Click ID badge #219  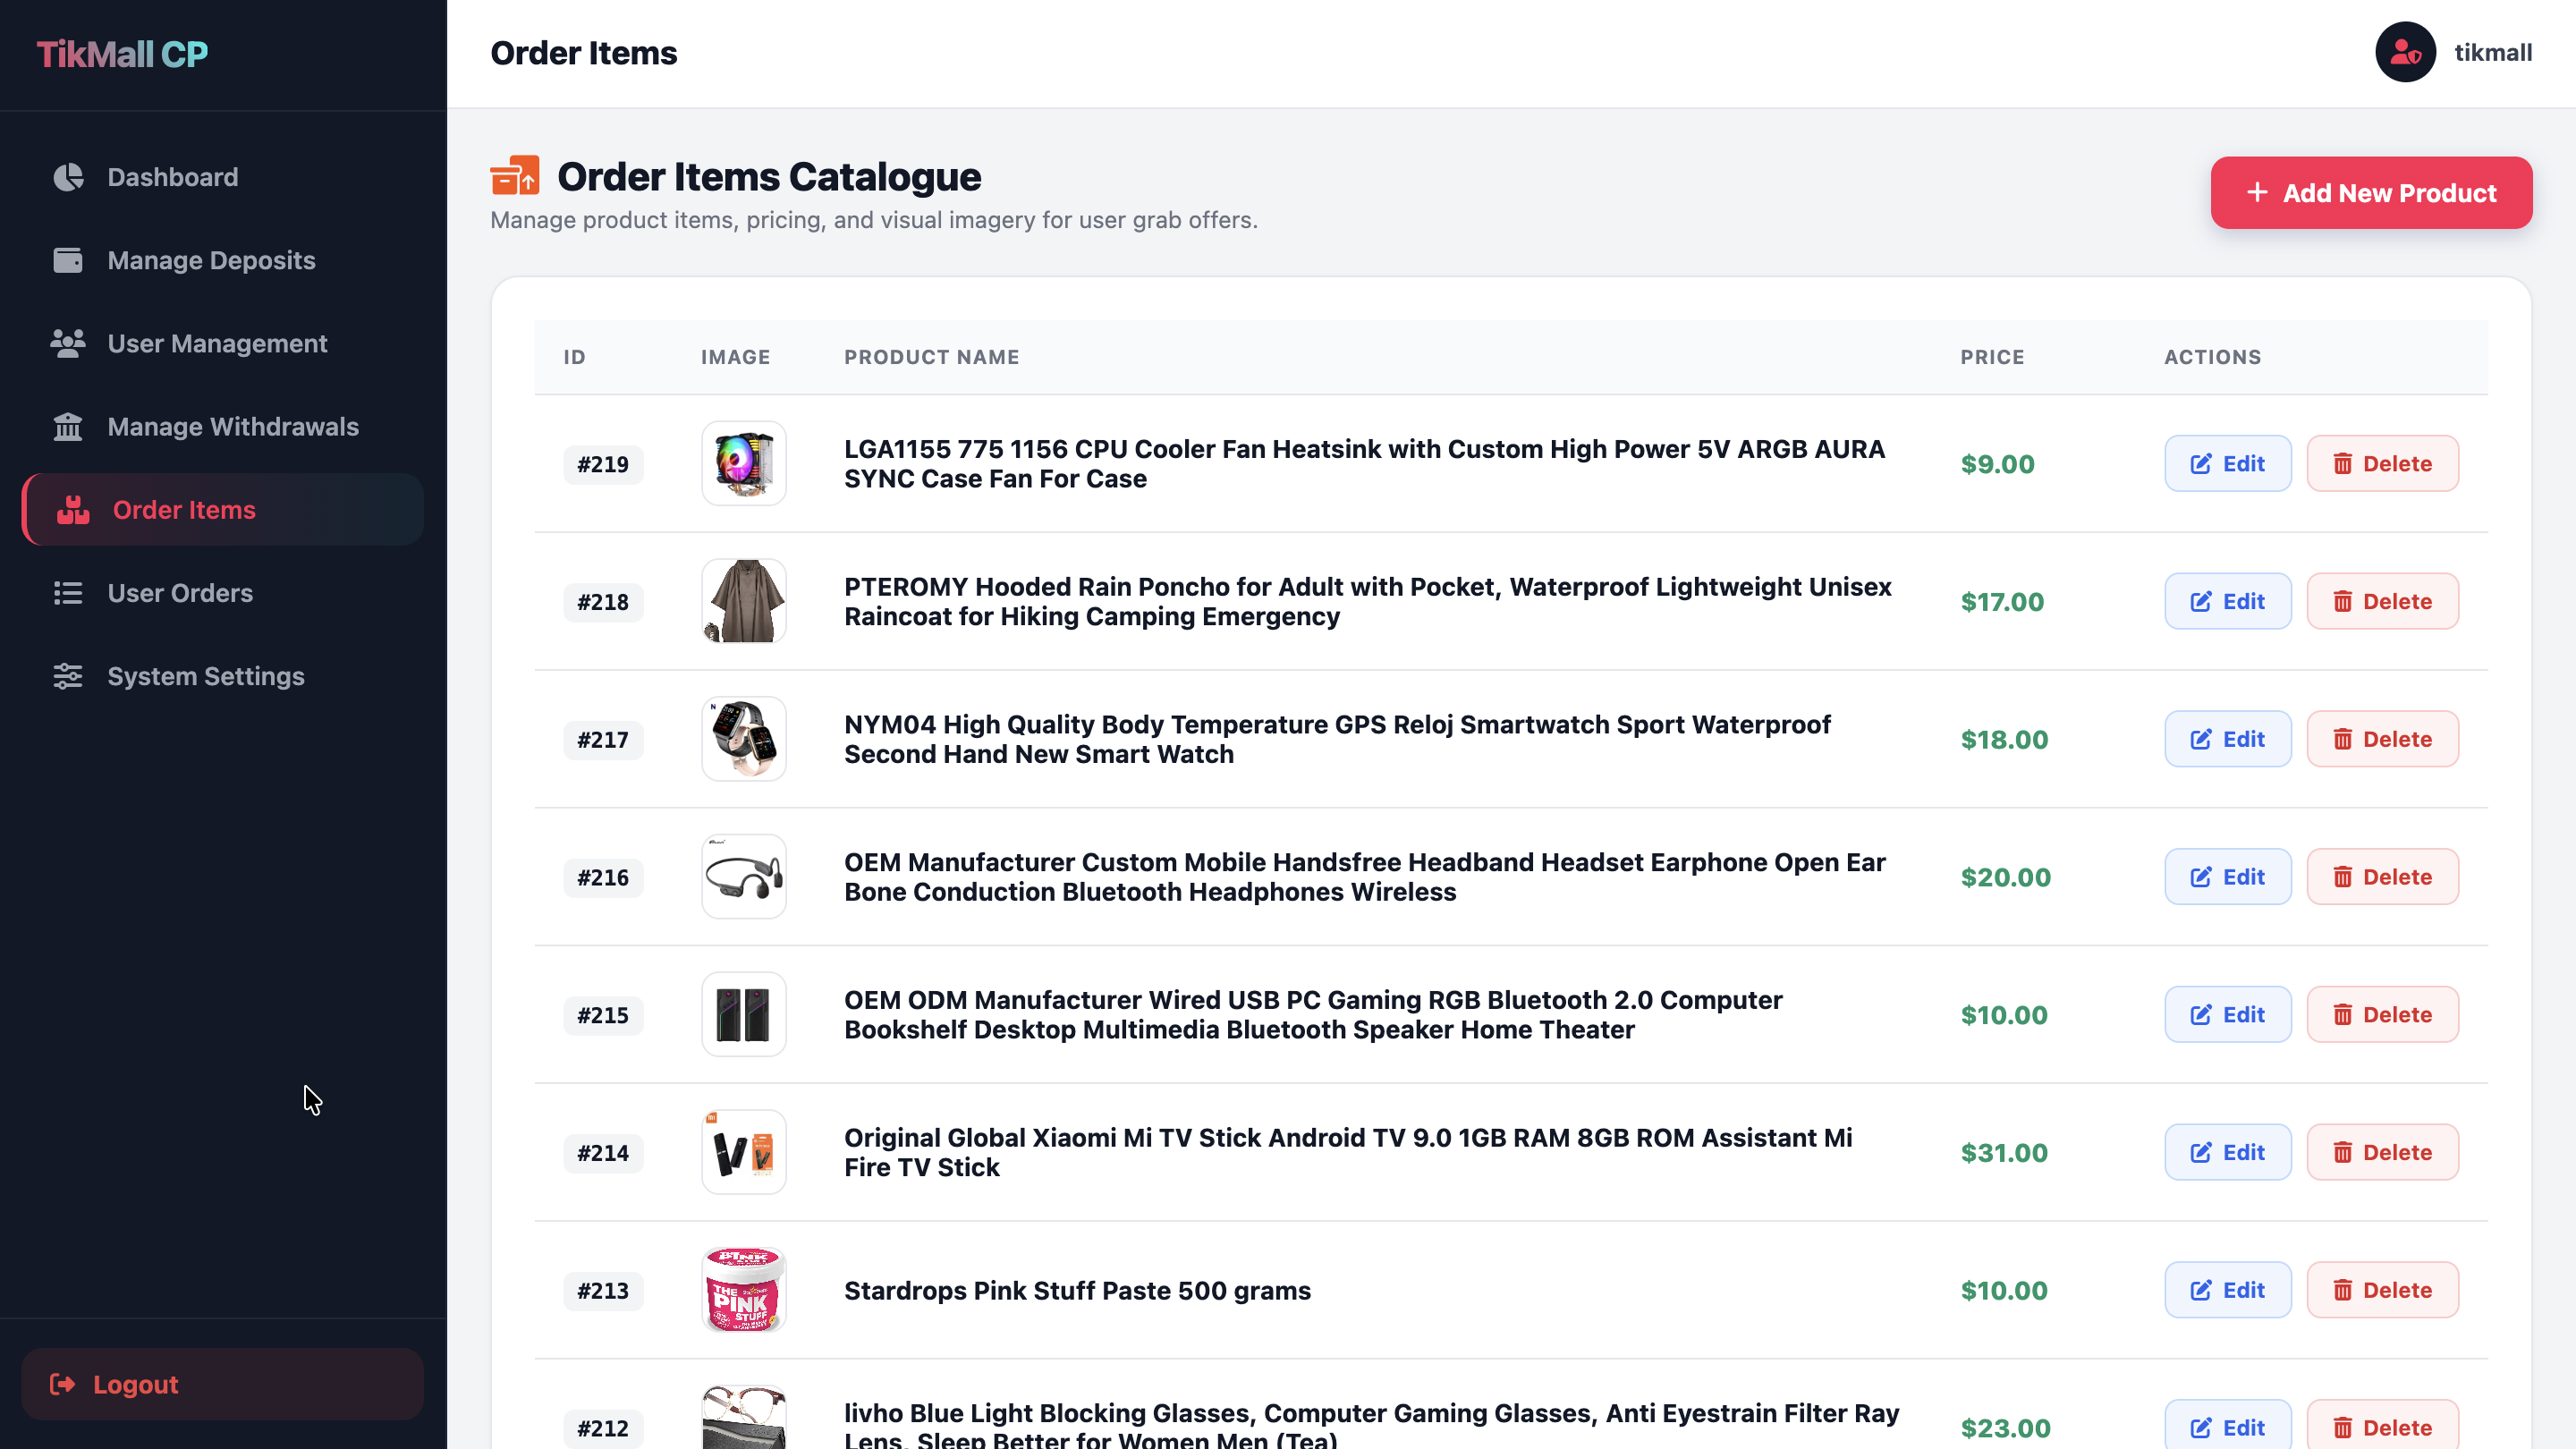coord(603,464)
